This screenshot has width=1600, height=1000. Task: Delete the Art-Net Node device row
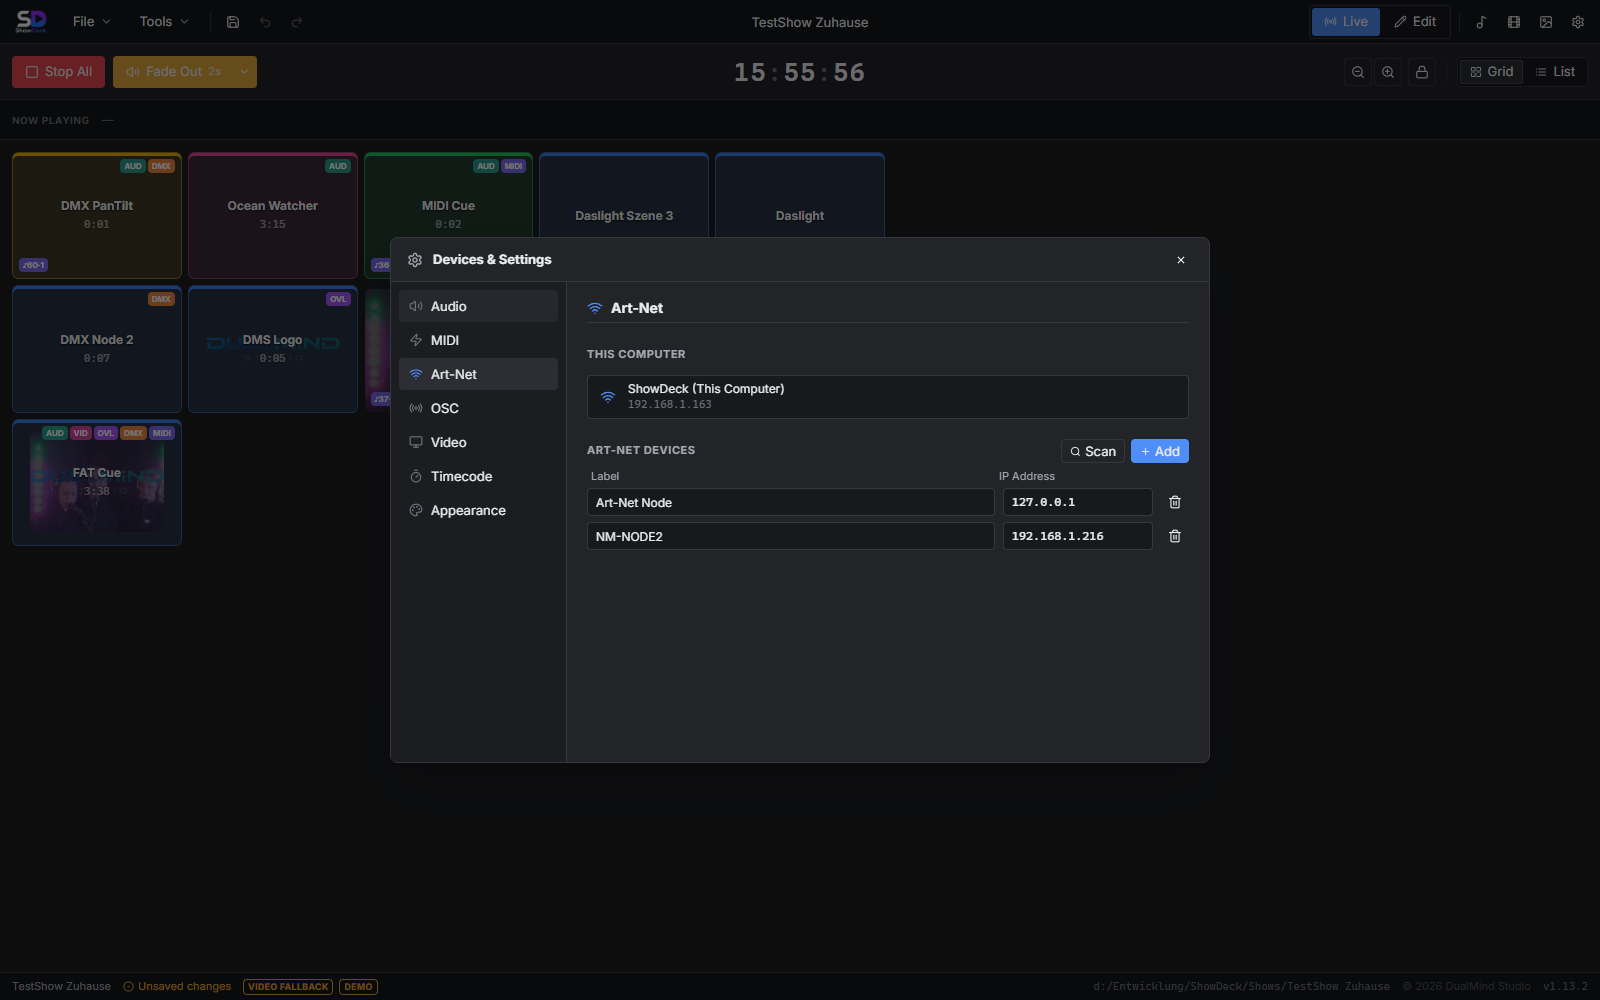[x=1175, y=502]
